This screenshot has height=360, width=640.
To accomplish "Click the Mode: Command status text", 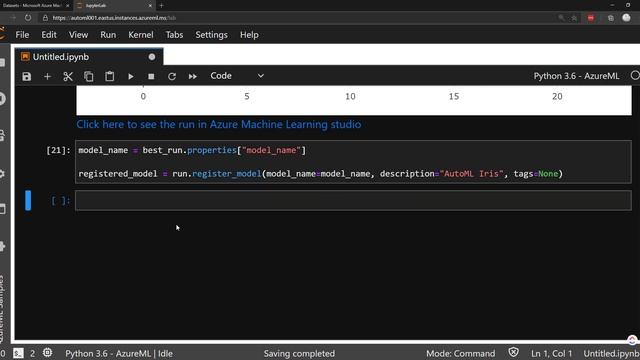I will (460, 353).
